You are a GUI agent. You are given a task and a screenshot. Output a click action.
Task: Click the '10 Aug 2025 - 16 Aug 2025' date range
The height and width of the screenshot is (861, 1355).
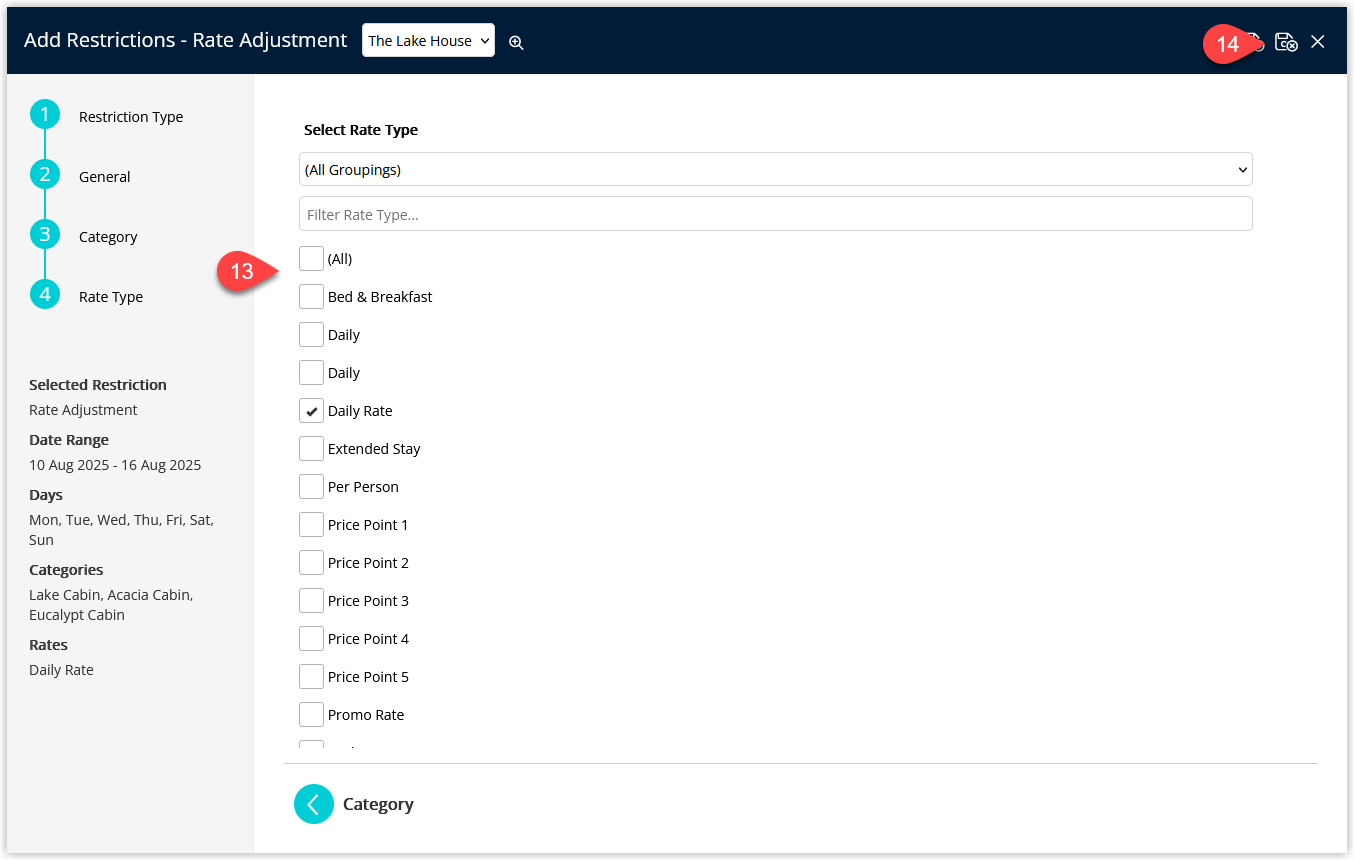[115, 465]
